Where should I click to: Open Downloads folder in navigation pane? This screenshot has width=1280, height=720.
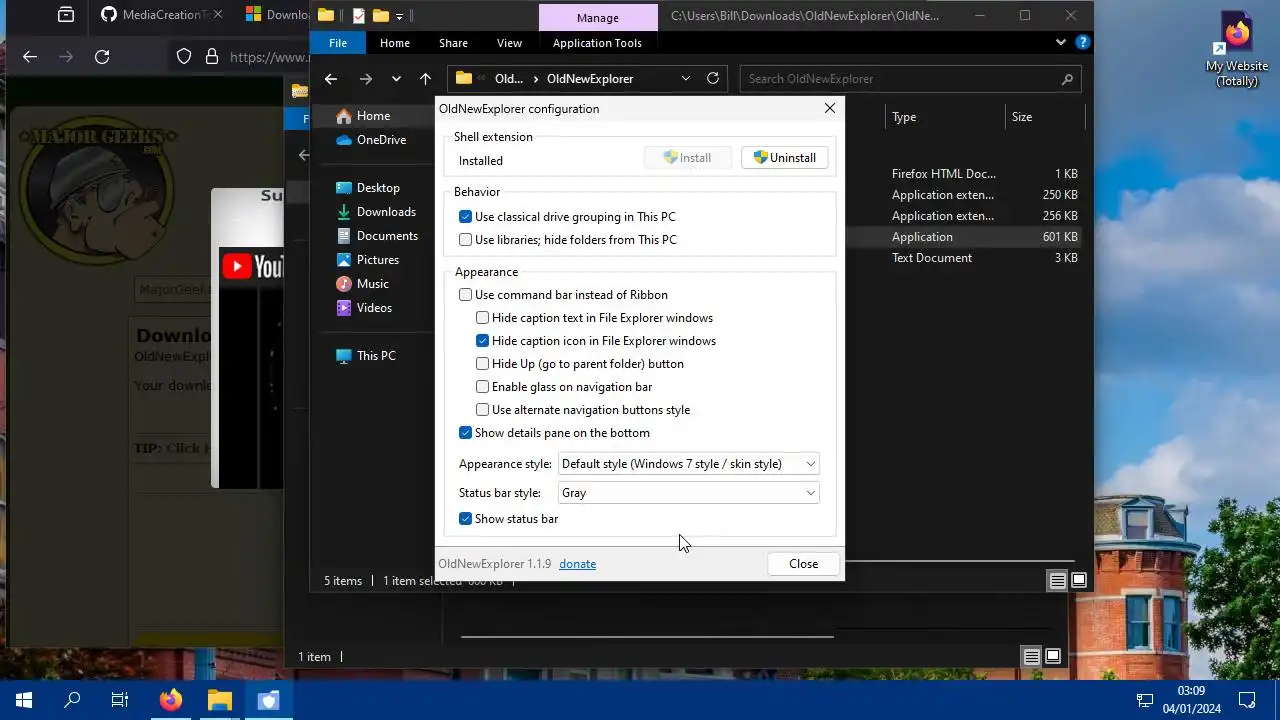click(x=375, y=212)
